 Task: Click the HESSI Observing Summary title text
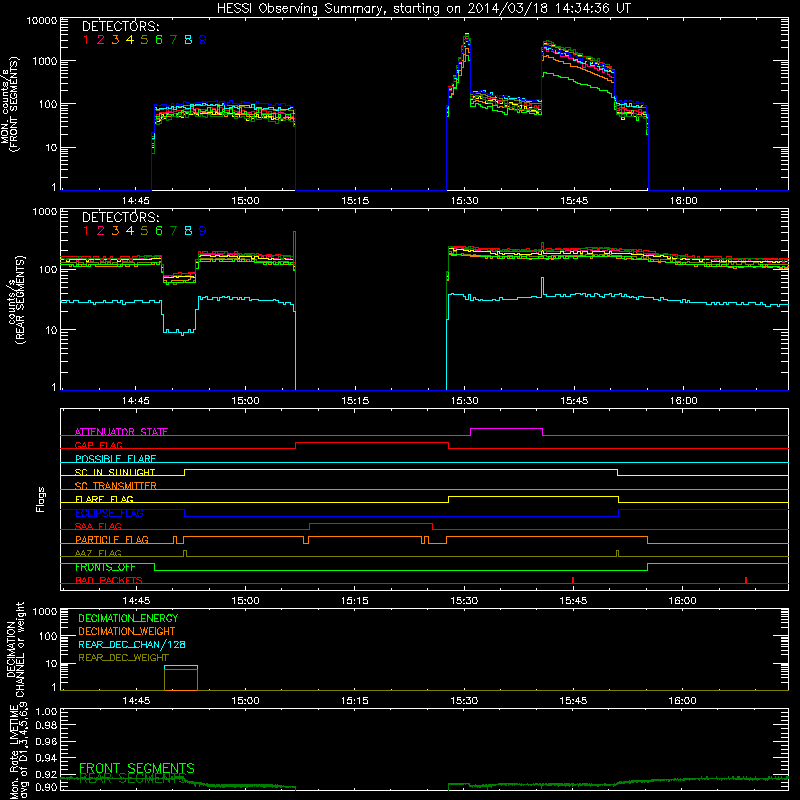coord(423,8)
